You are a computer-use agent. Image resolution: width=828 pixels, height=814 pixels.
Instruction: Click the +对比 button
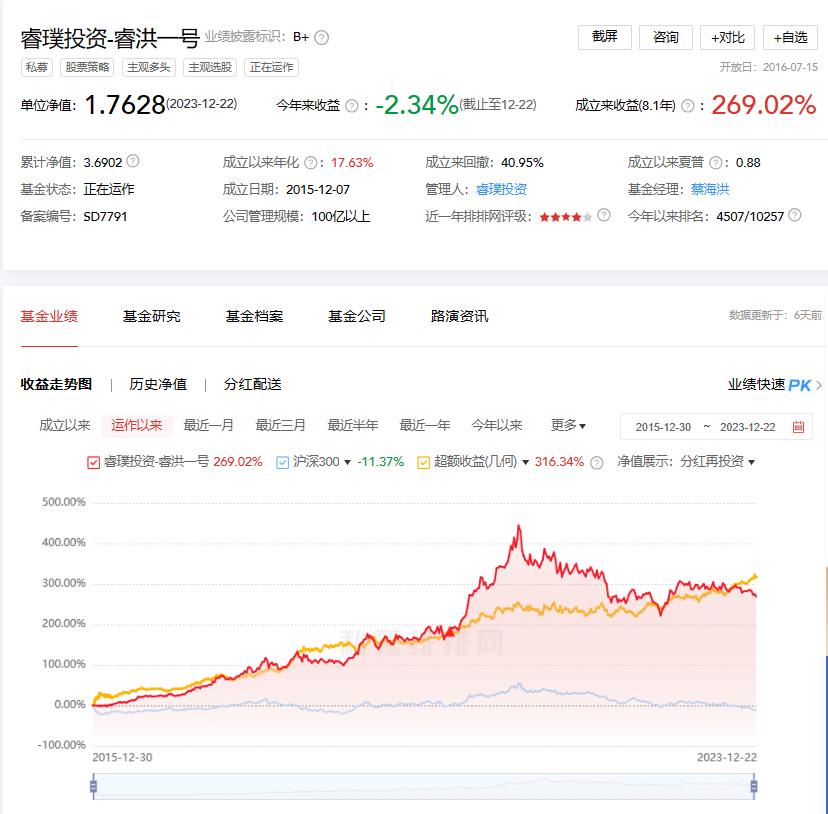[x=727, y=37]
